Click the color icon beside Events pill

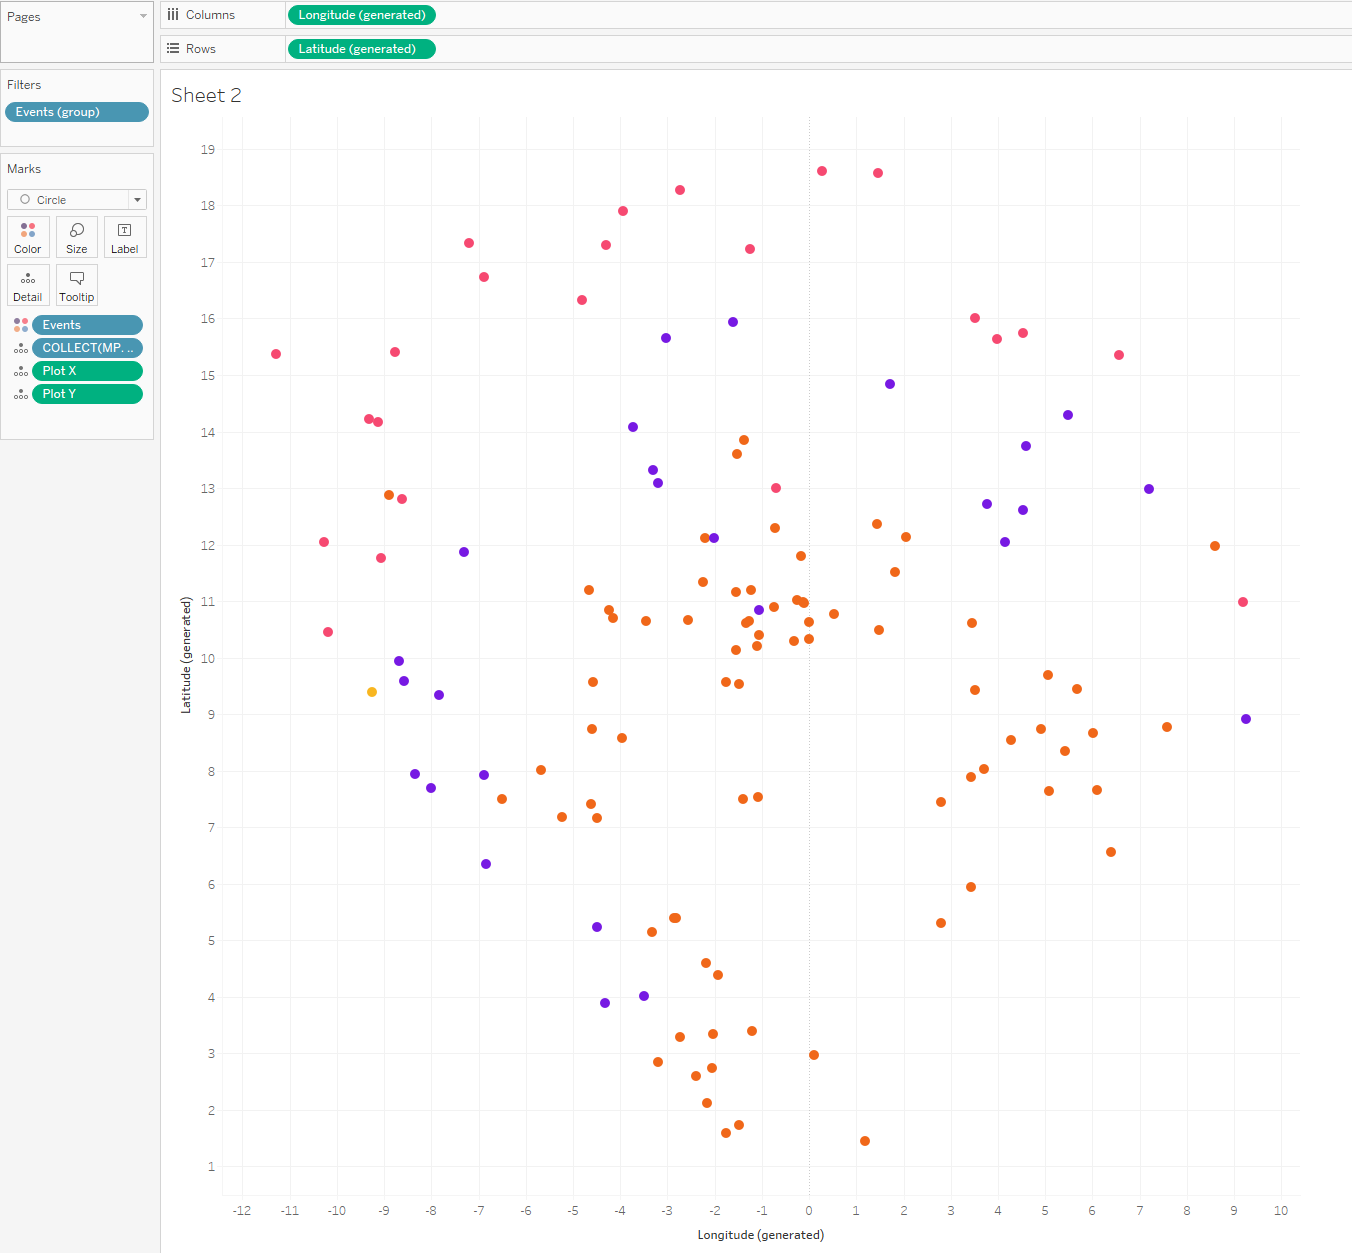(21, 325)
